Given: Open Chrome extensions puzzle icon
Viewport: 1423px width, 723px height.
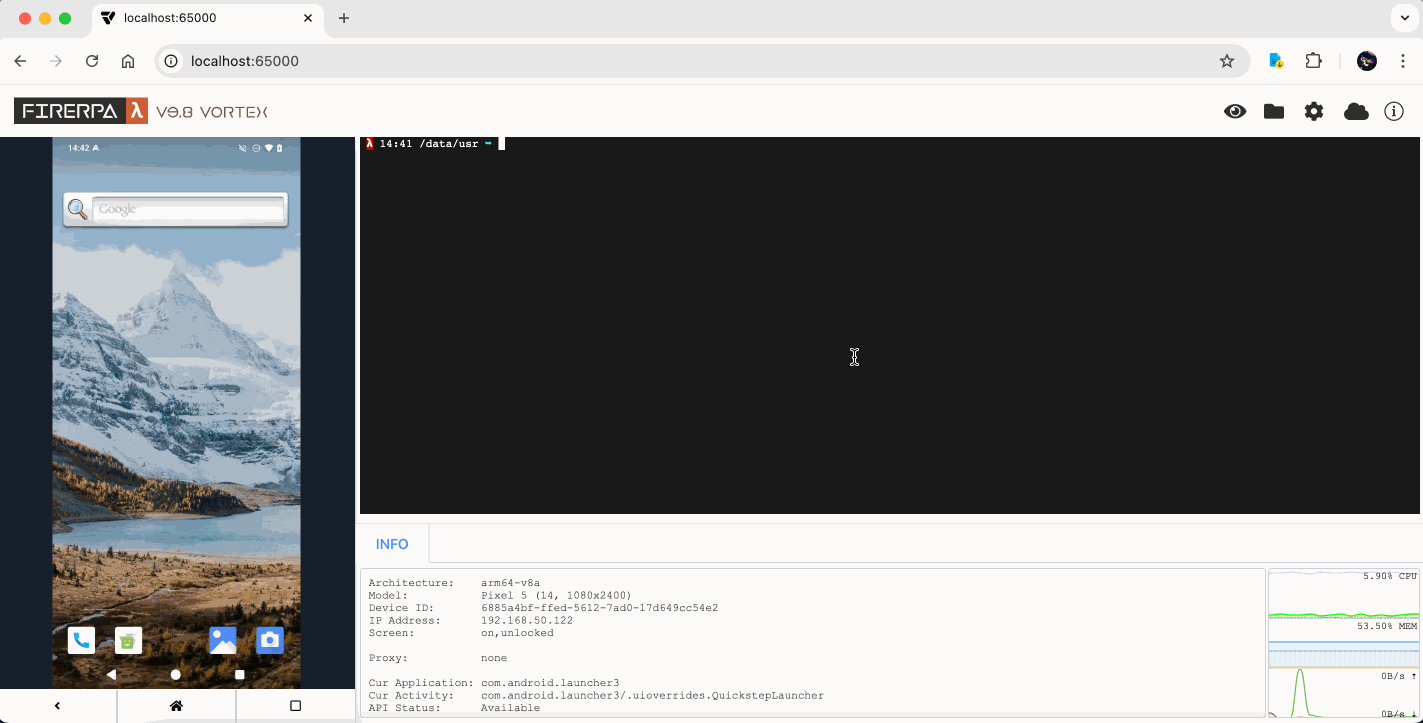Looking at the screenshot, I should [1314, 61].
